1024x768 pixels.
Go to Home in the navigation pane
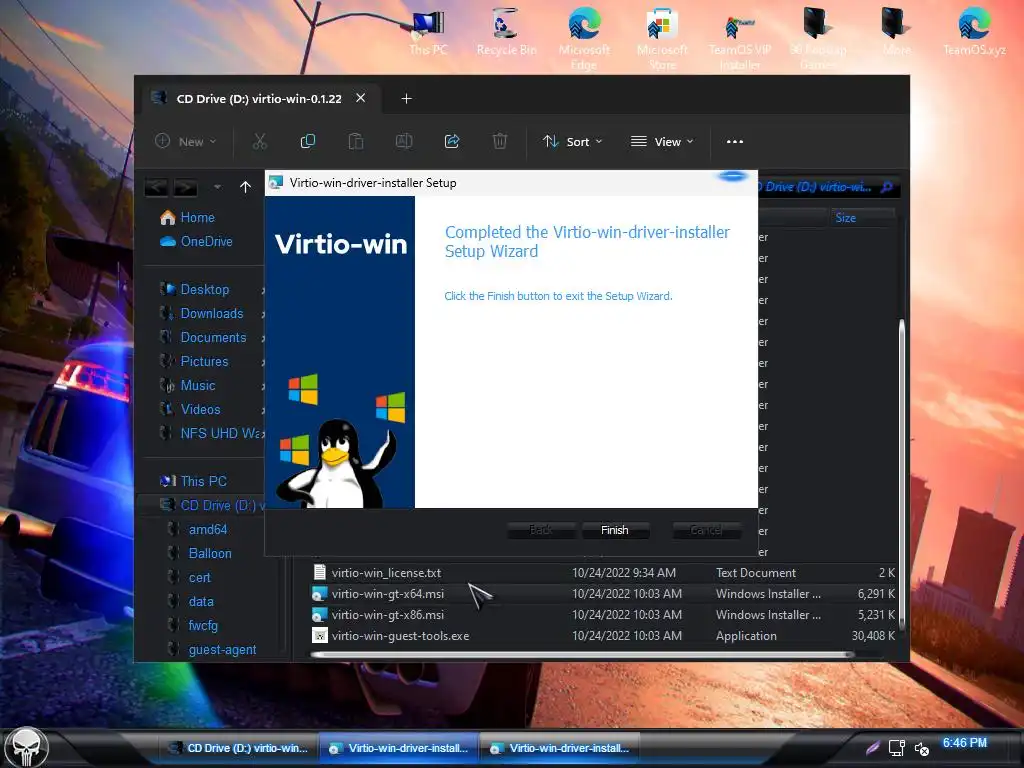[197, 217]
